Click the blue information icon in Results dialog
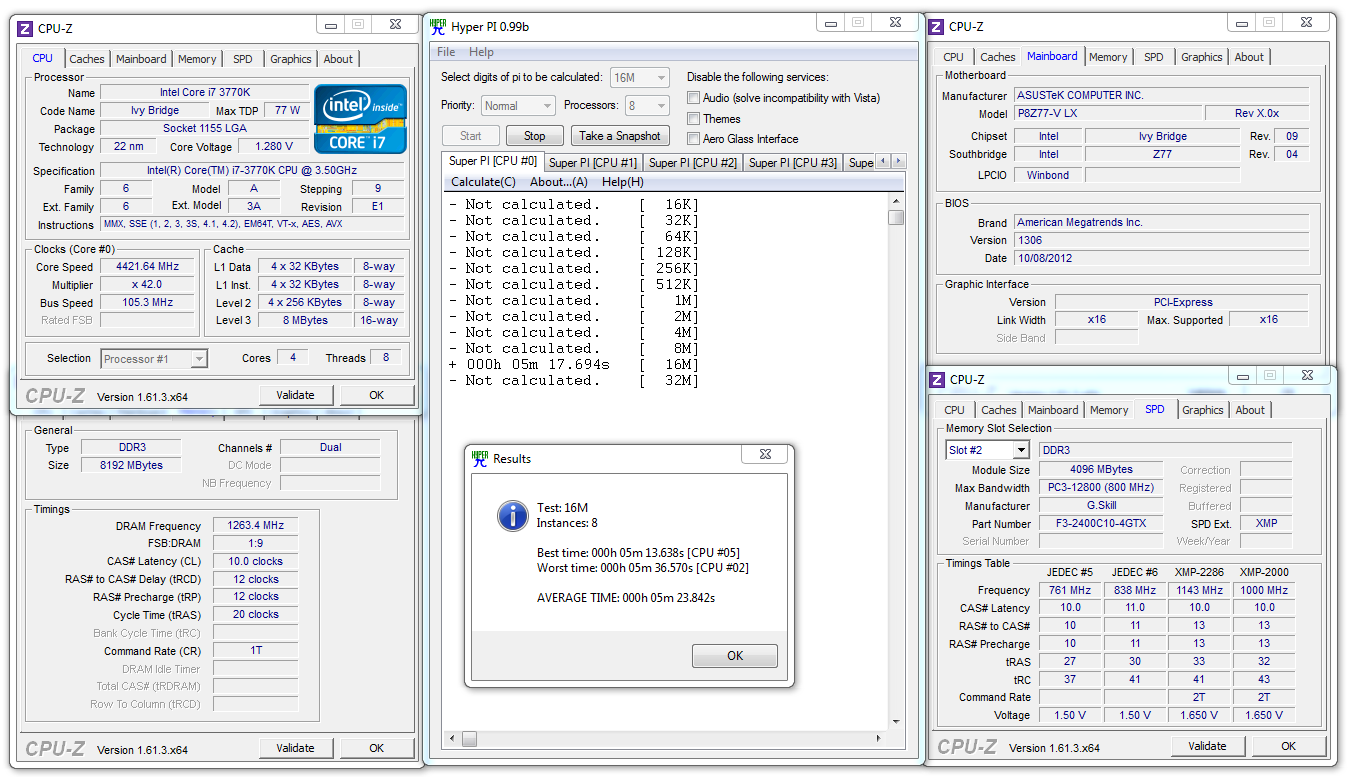This screenshot has height=777, width=1354. click(x=512, y=515)
